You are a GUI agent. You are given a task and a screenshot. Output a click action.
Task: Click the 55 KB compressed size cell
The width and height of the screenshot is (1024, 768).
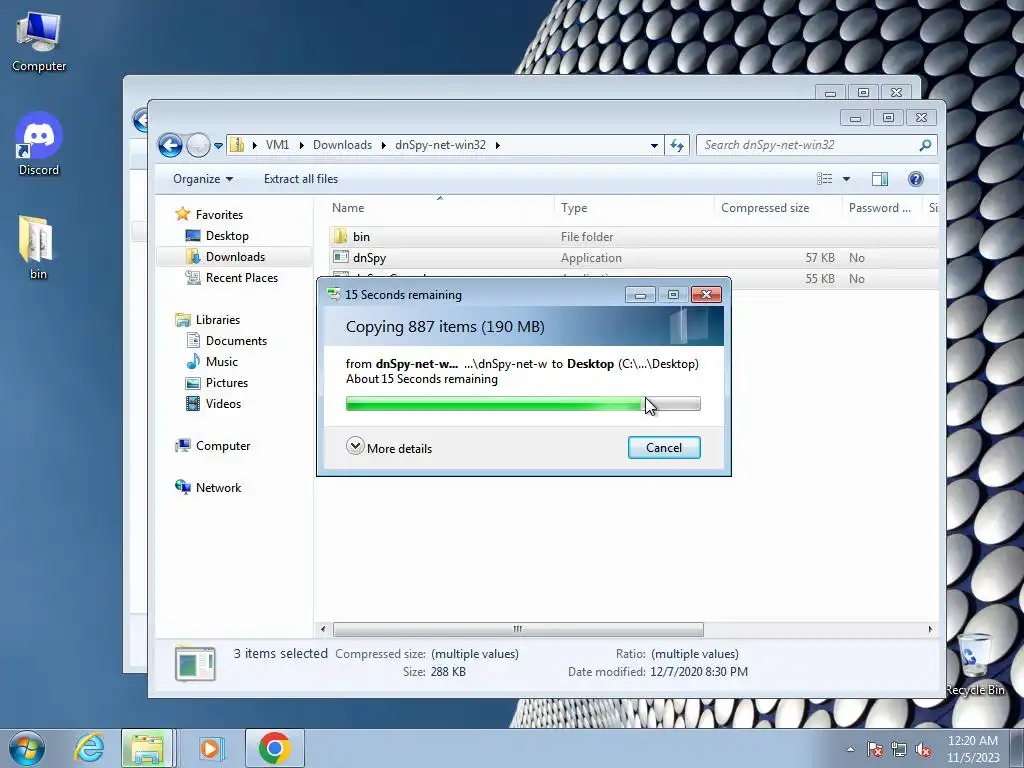820,278
